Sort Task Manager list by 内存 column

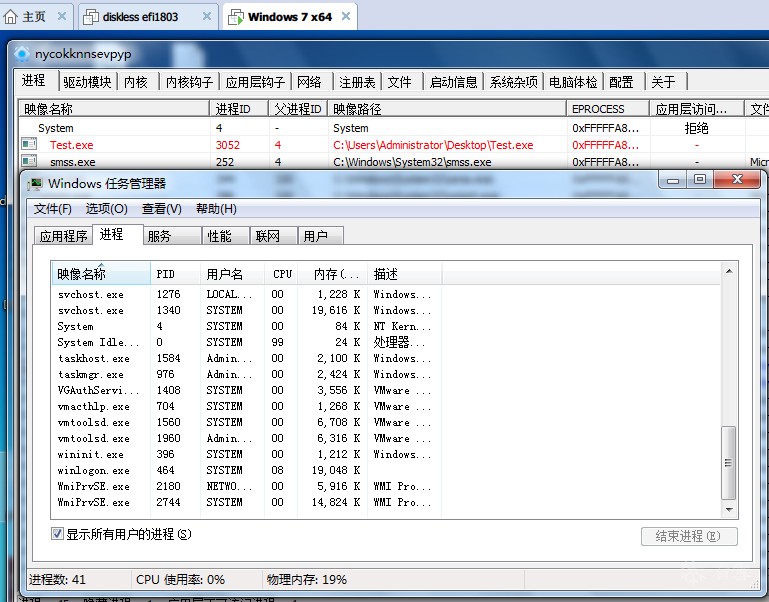pos(333,274)
